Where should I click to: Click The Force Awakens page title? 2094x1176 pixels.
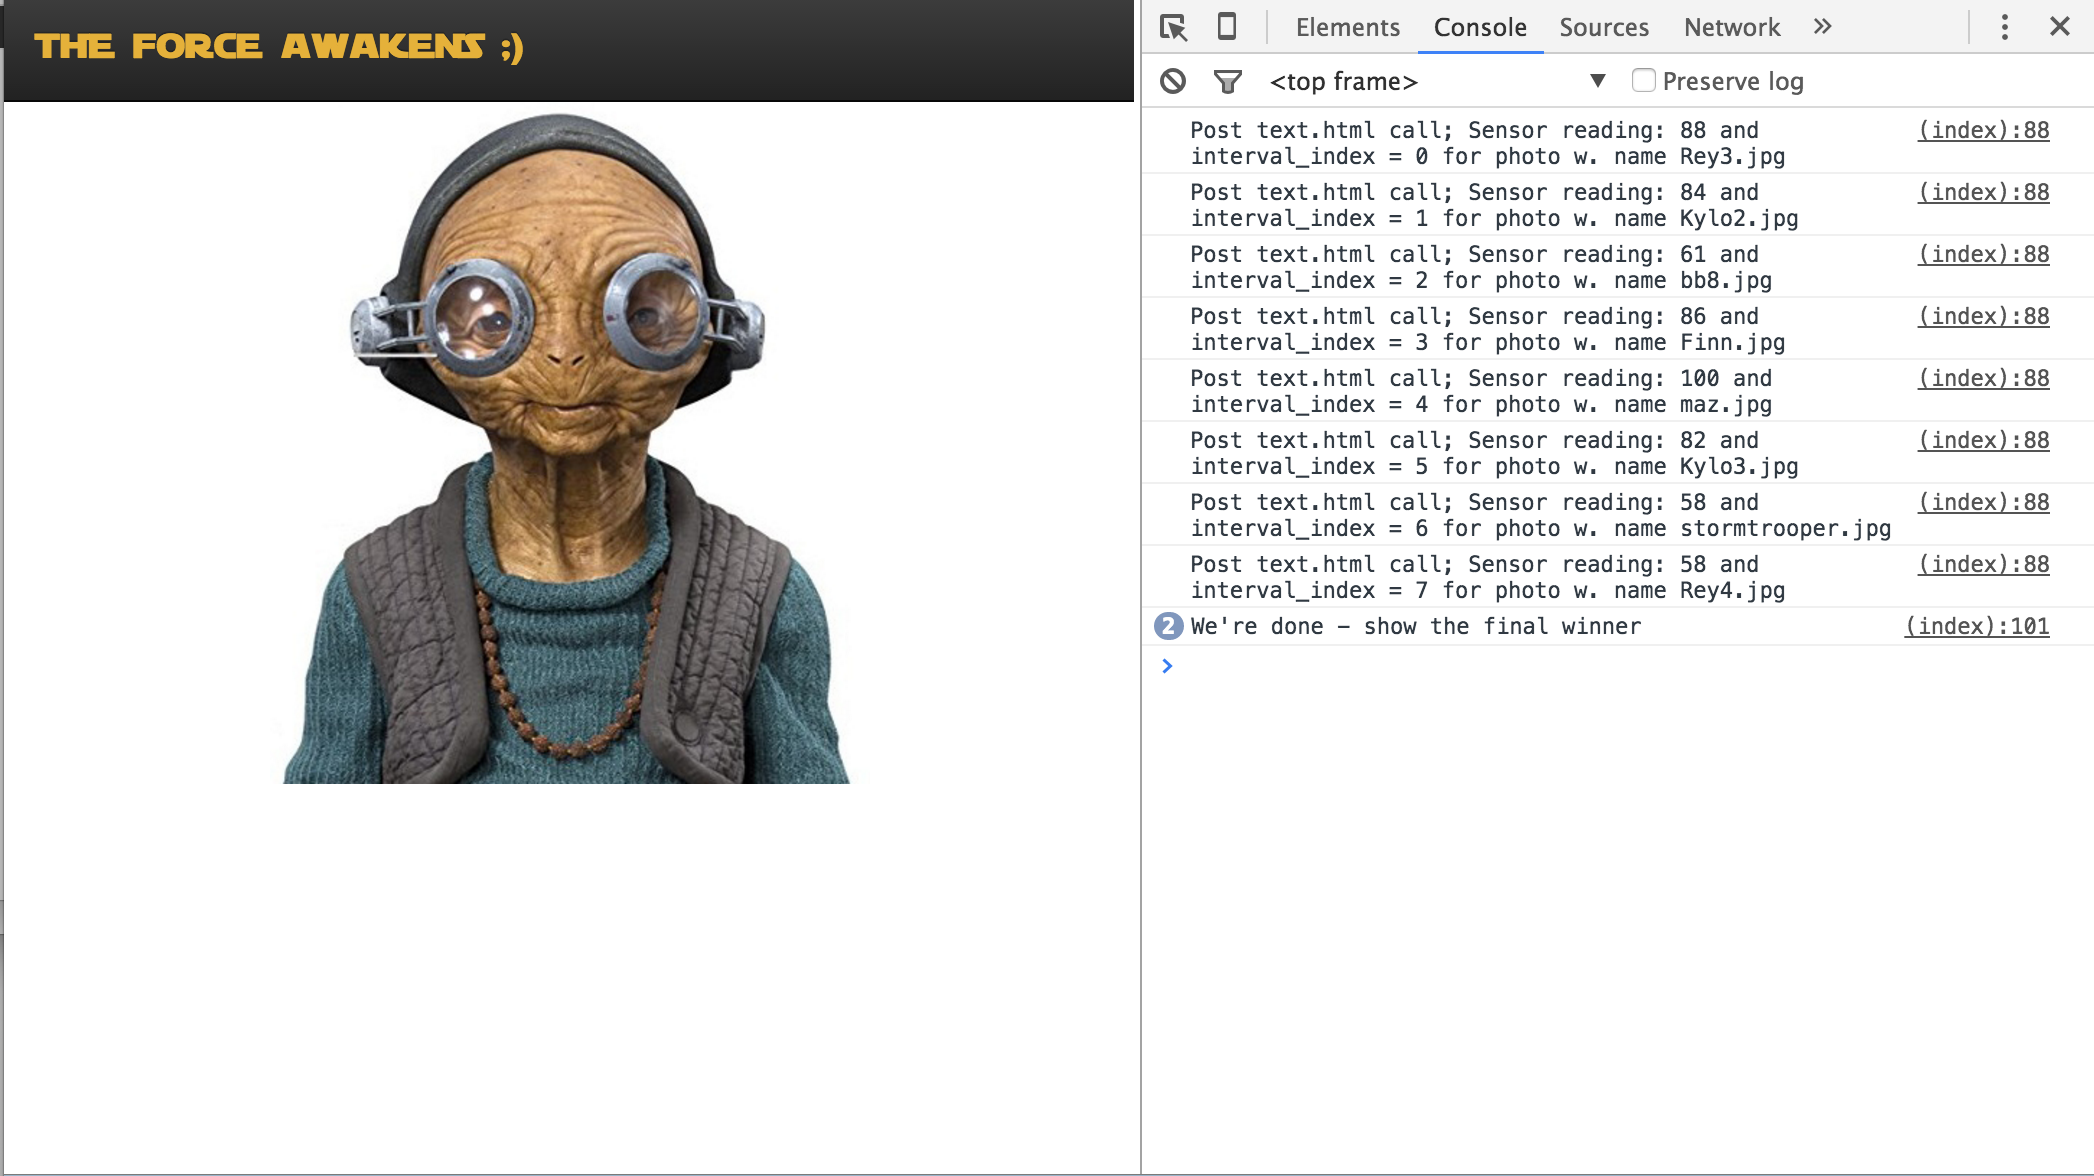click(278, 47)
